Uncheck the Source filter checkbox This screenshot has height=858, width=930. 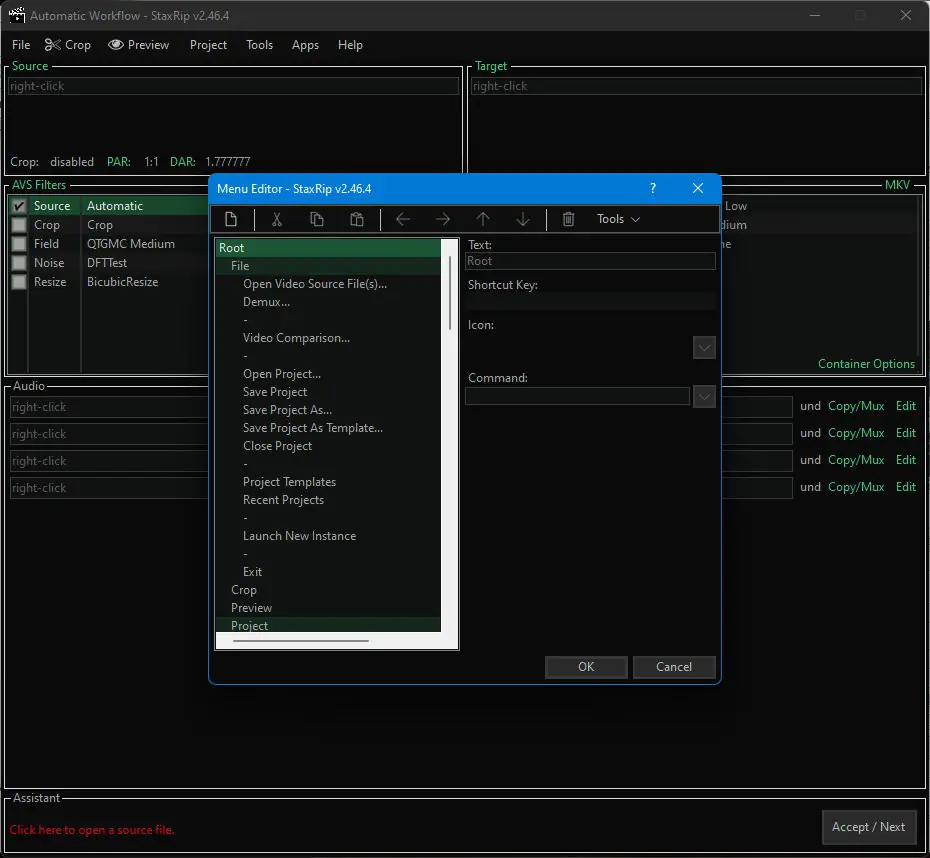[x=19, y=206]
